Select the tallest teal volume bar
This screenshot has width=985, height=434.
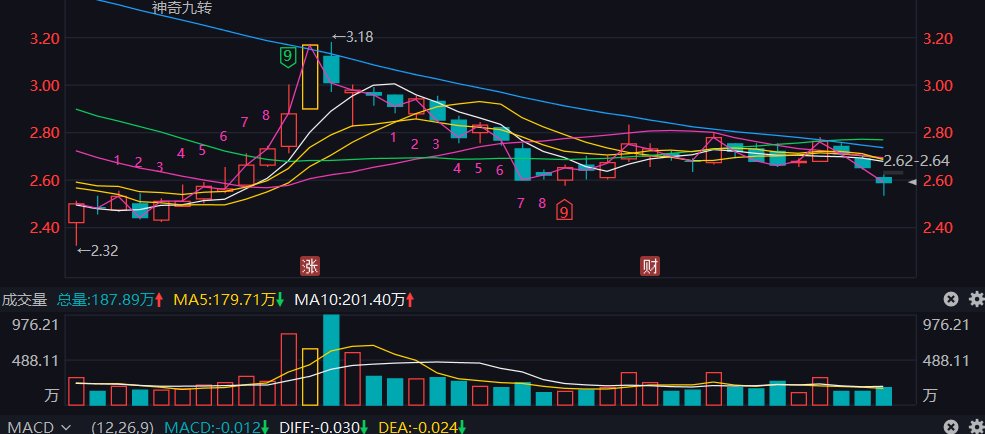(x=331, y=360)
